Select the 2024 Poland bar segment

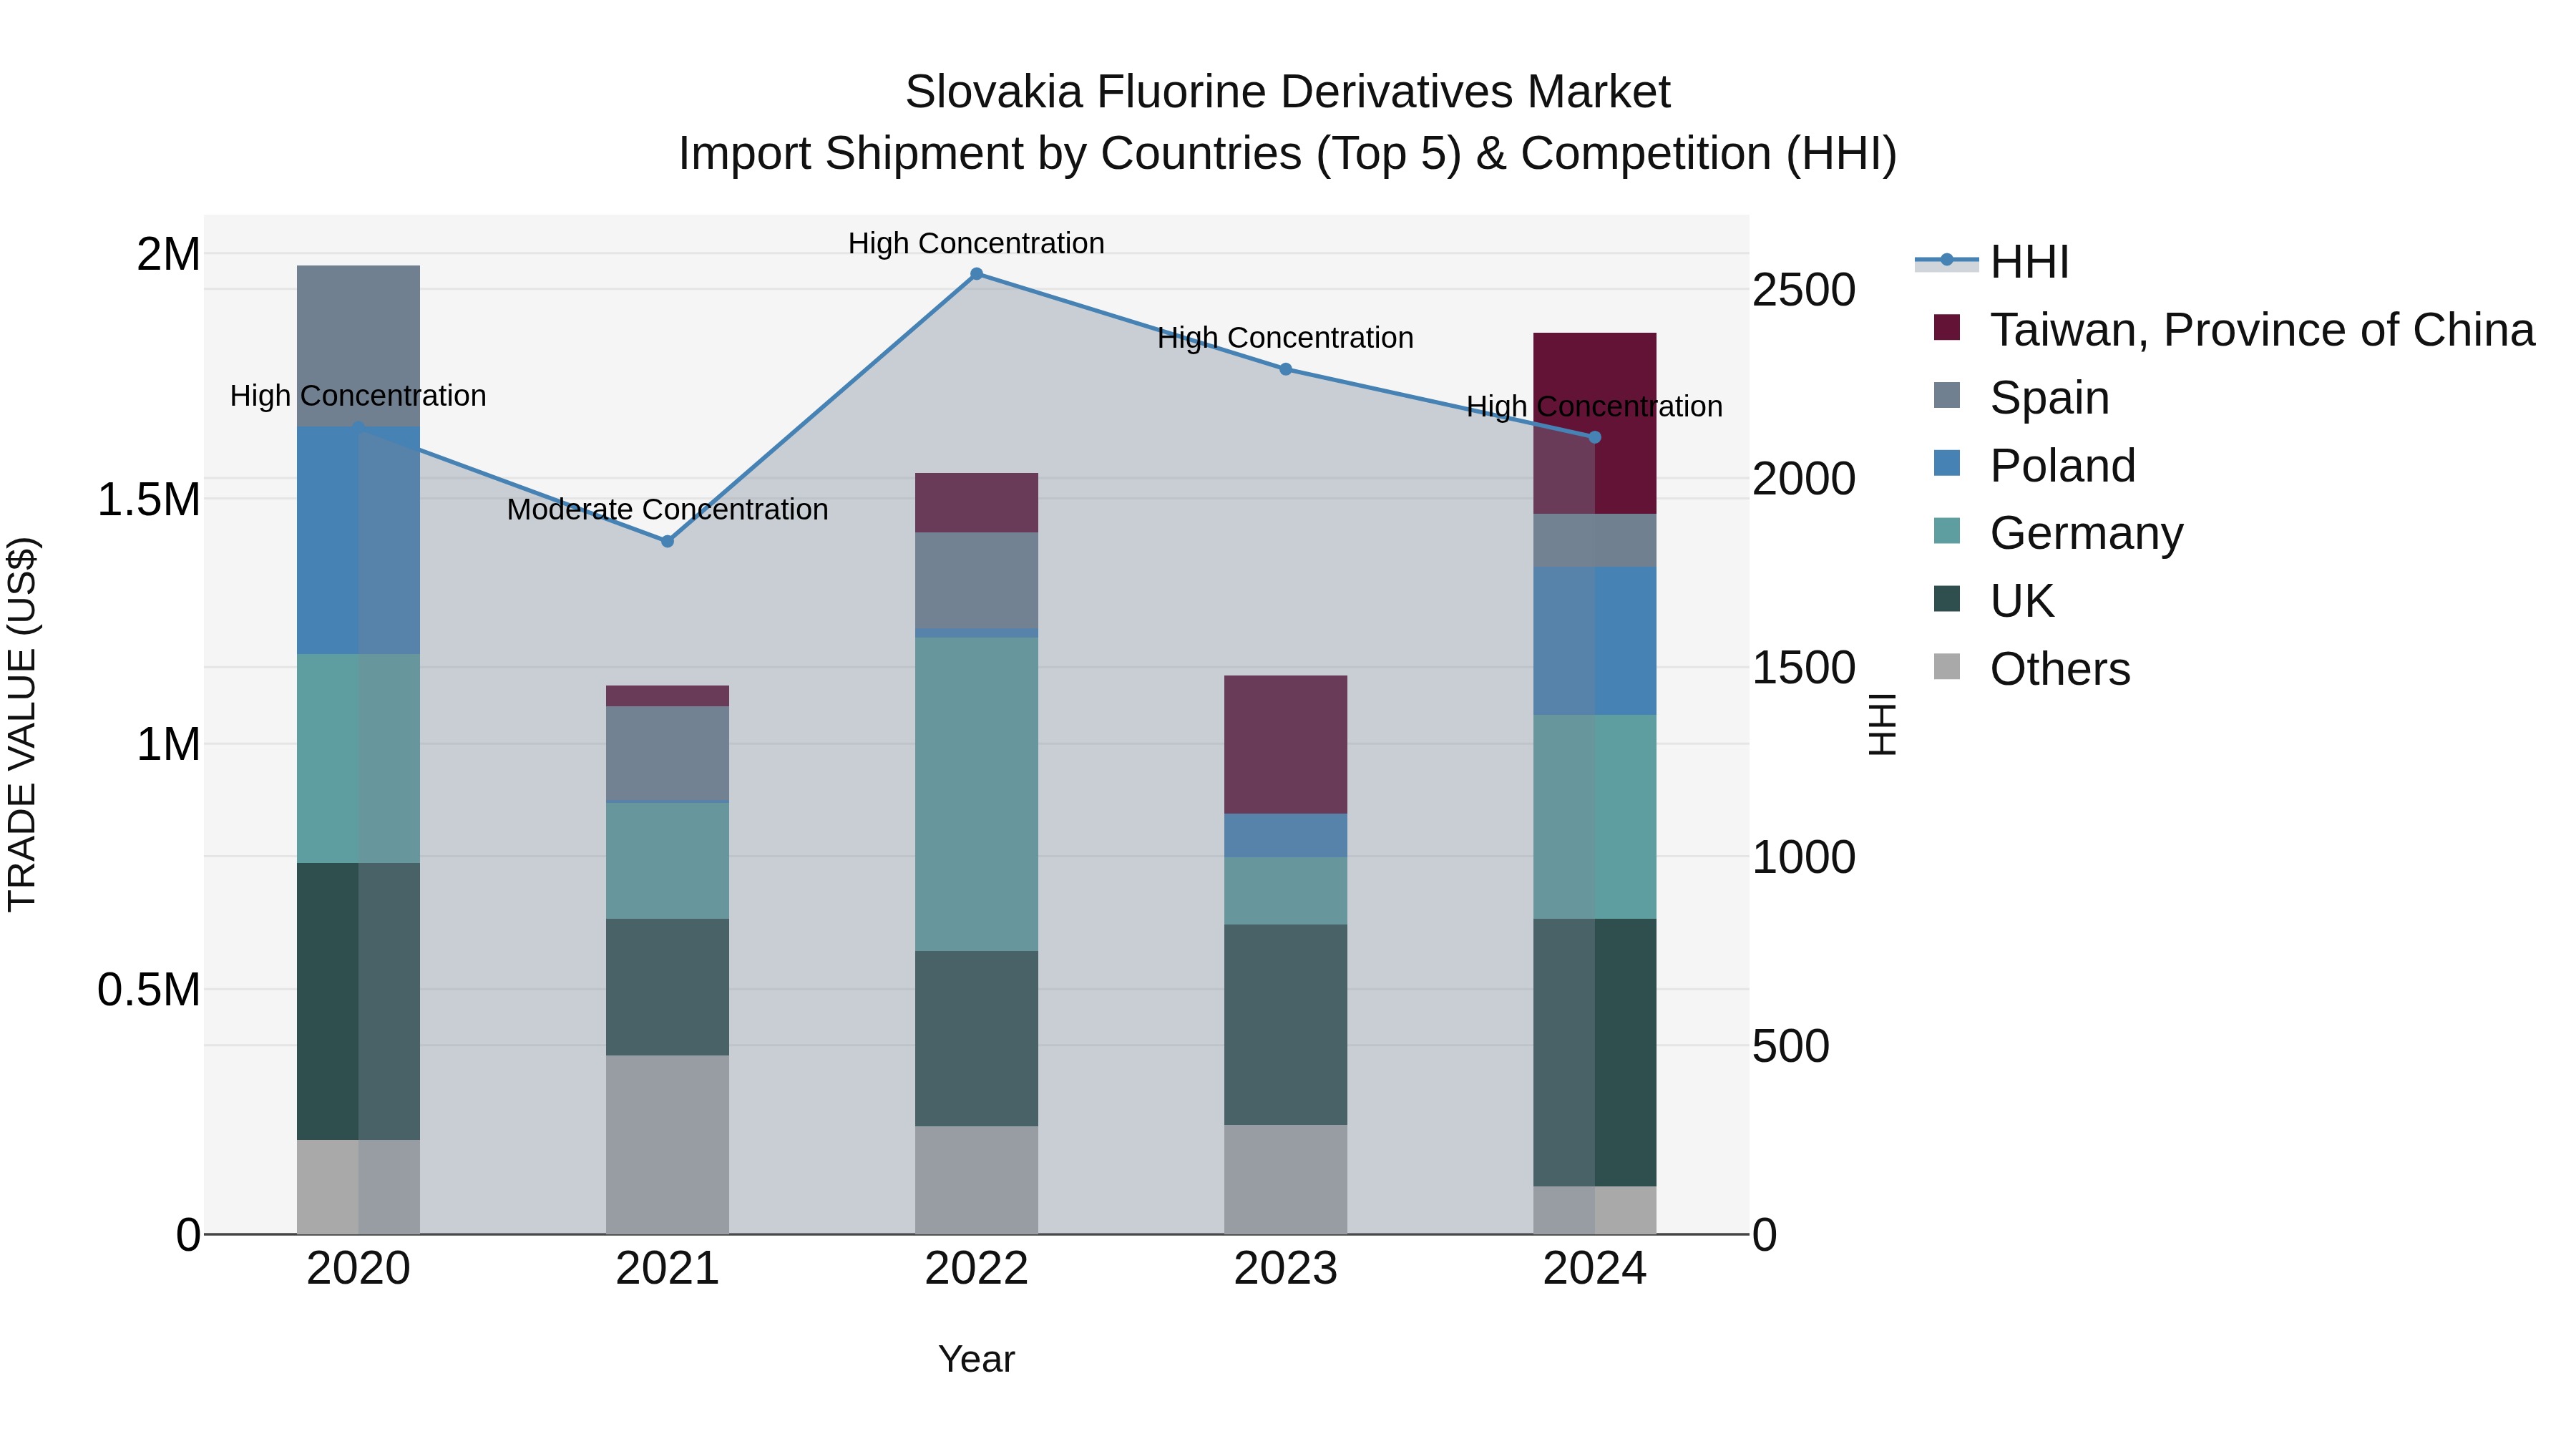point(1595,641)
